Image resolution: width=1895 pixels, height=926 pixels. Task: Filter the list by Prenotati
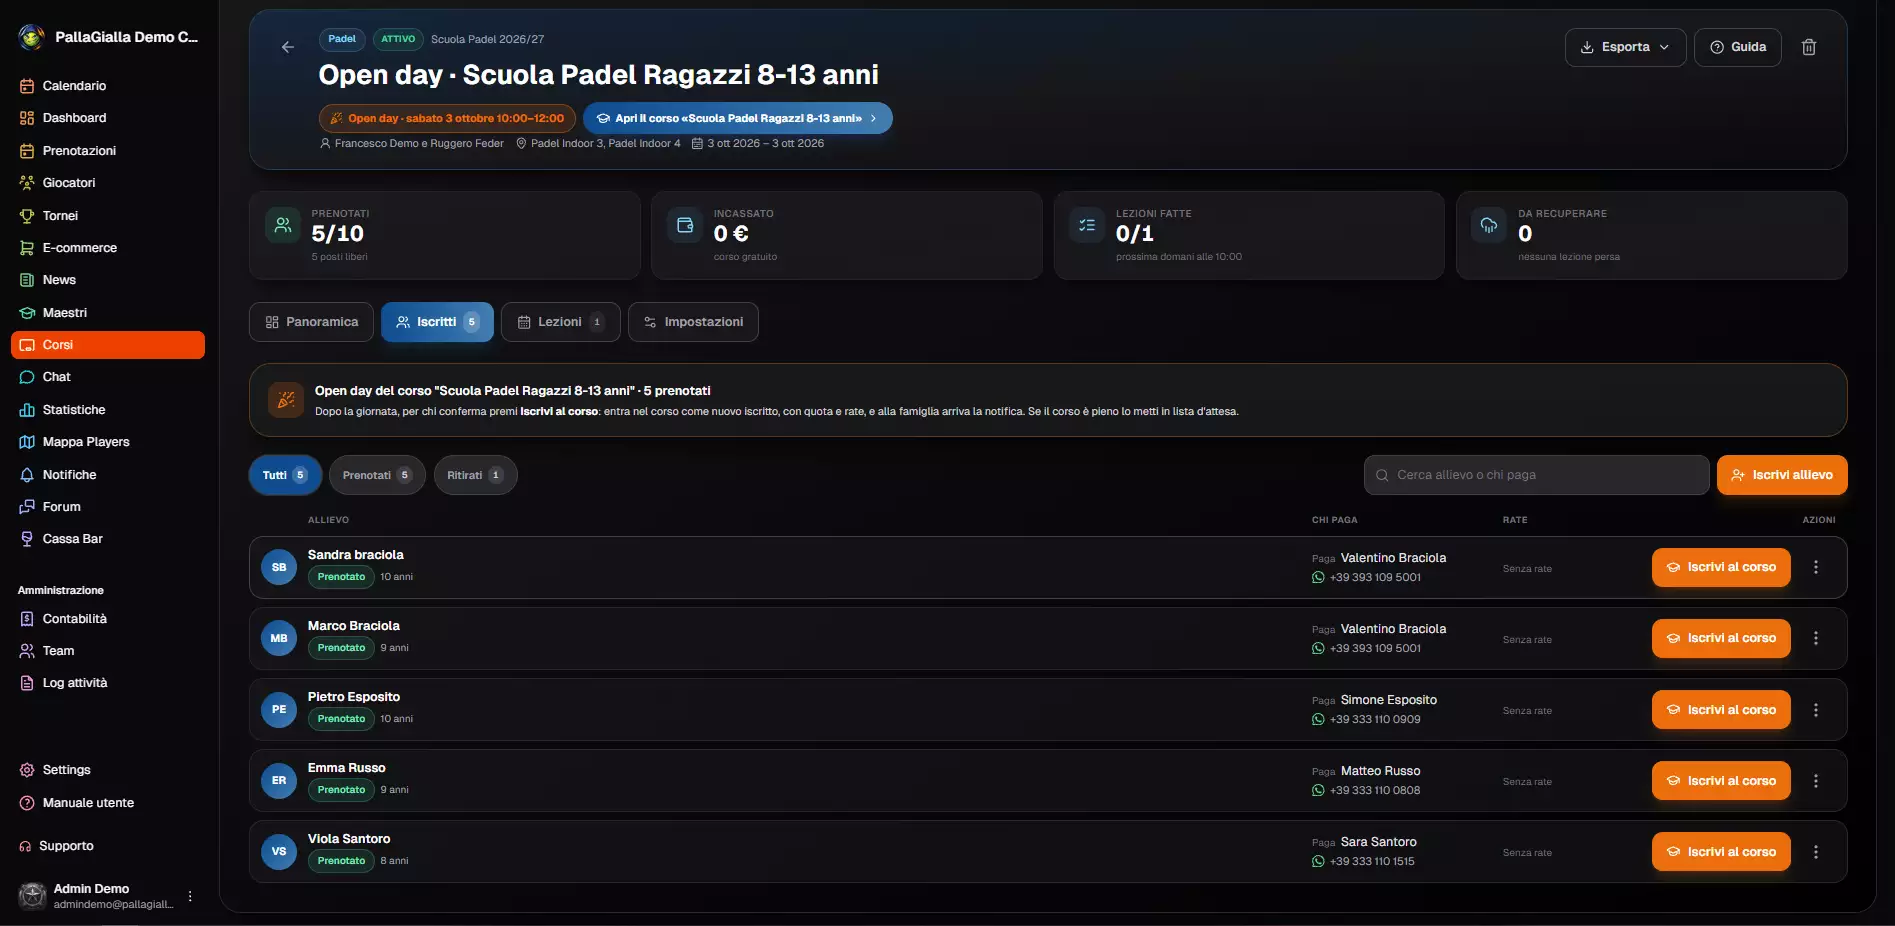coord(377,475)
